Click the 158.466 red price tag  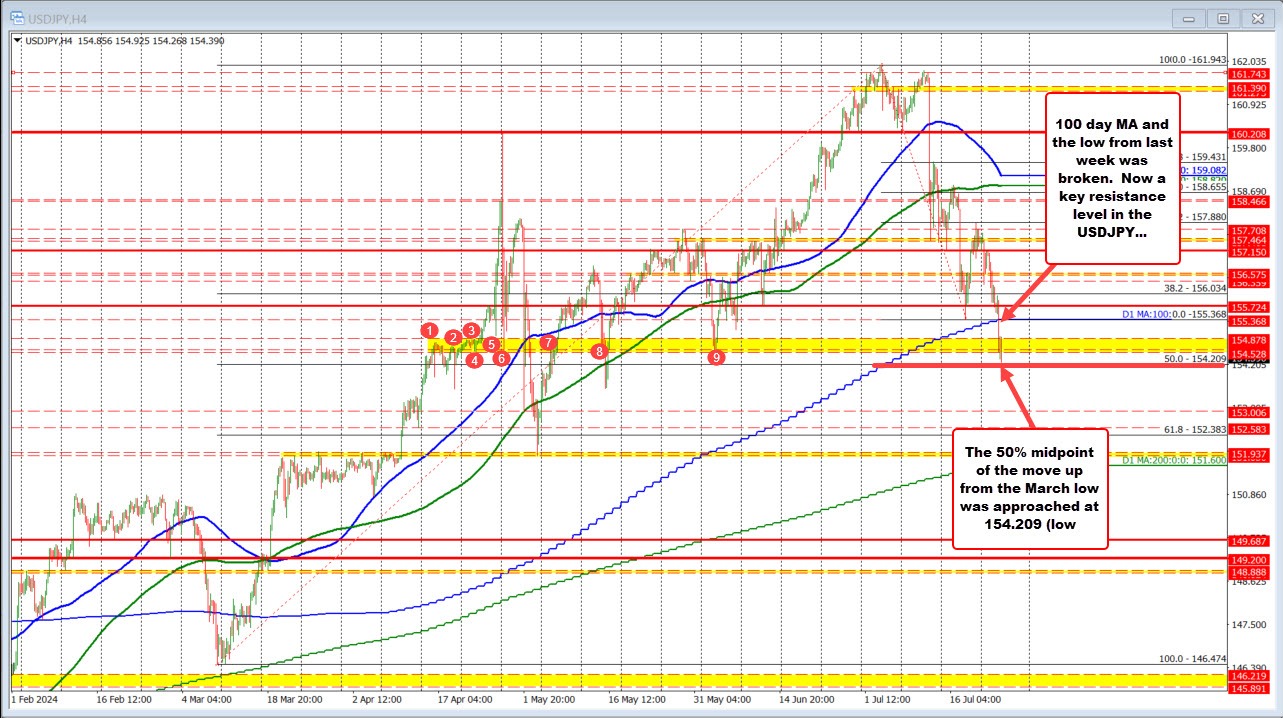(x=1249, y=201)
